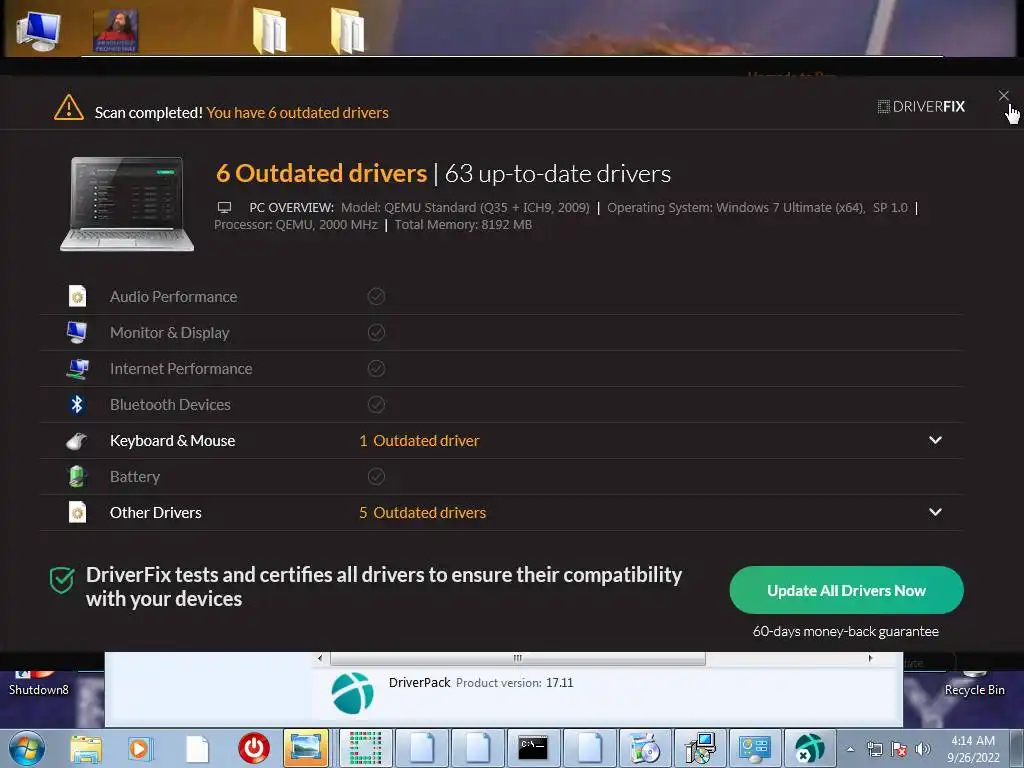
Task: Click the red power Shutdown8 taskbar icon
Action: 254,748
